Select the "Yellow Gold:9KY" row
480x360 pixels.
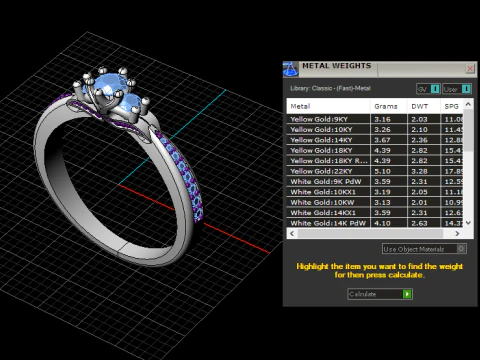375,119
